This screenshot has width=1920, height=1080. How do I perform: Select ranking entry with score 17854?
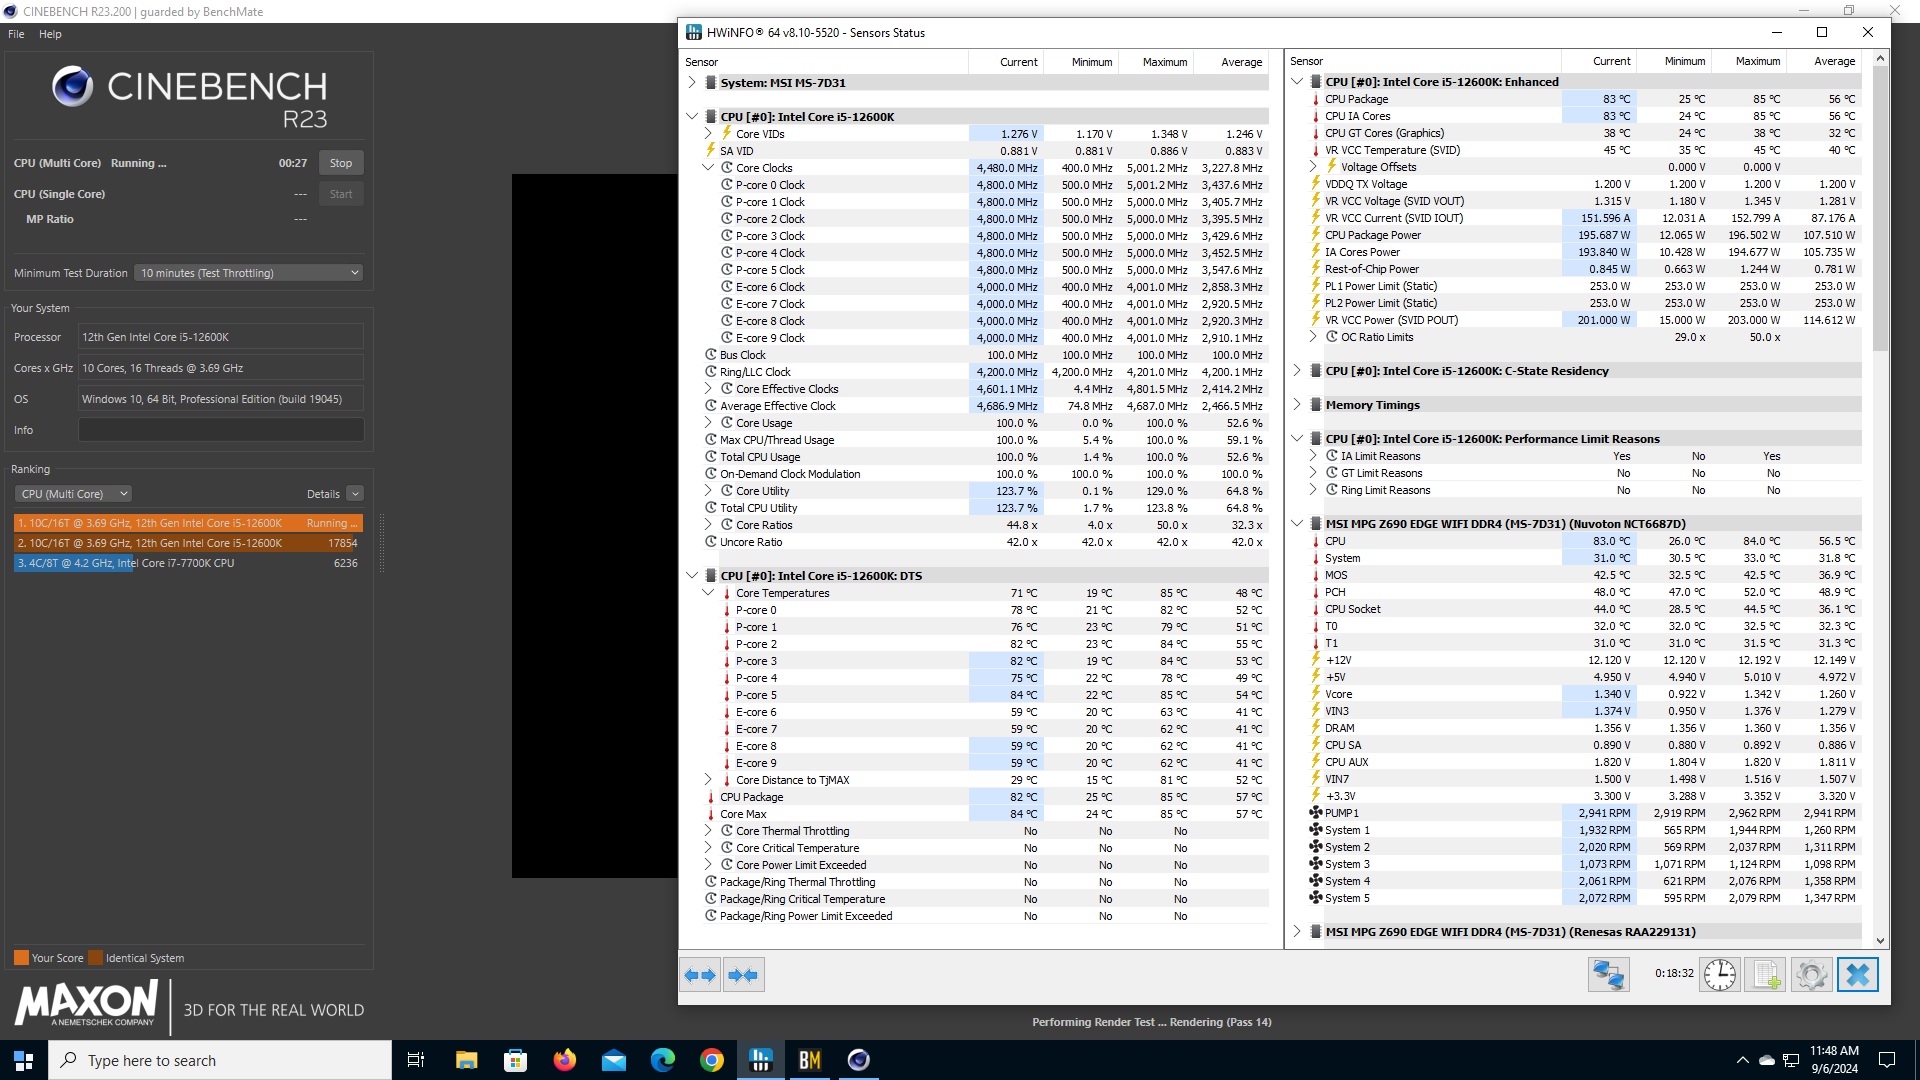click(x=188, y=543)
